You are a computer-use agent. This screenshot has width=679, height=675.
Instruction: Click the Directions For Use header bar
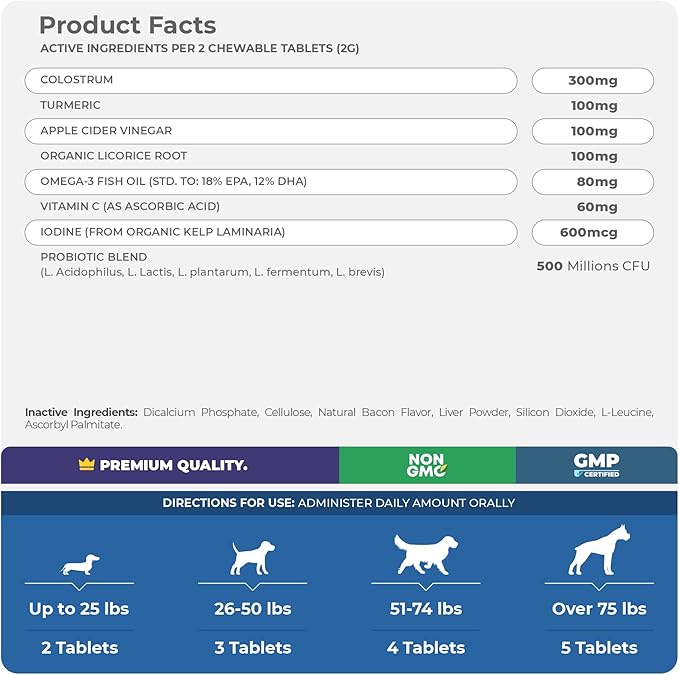(x=339, y=503)
